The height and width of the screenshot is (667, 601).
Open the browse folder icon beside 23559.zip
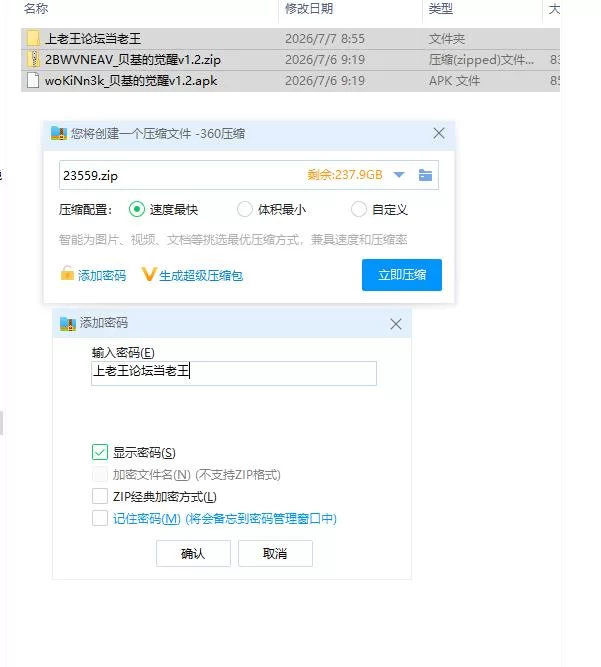(x=425, y=175)
